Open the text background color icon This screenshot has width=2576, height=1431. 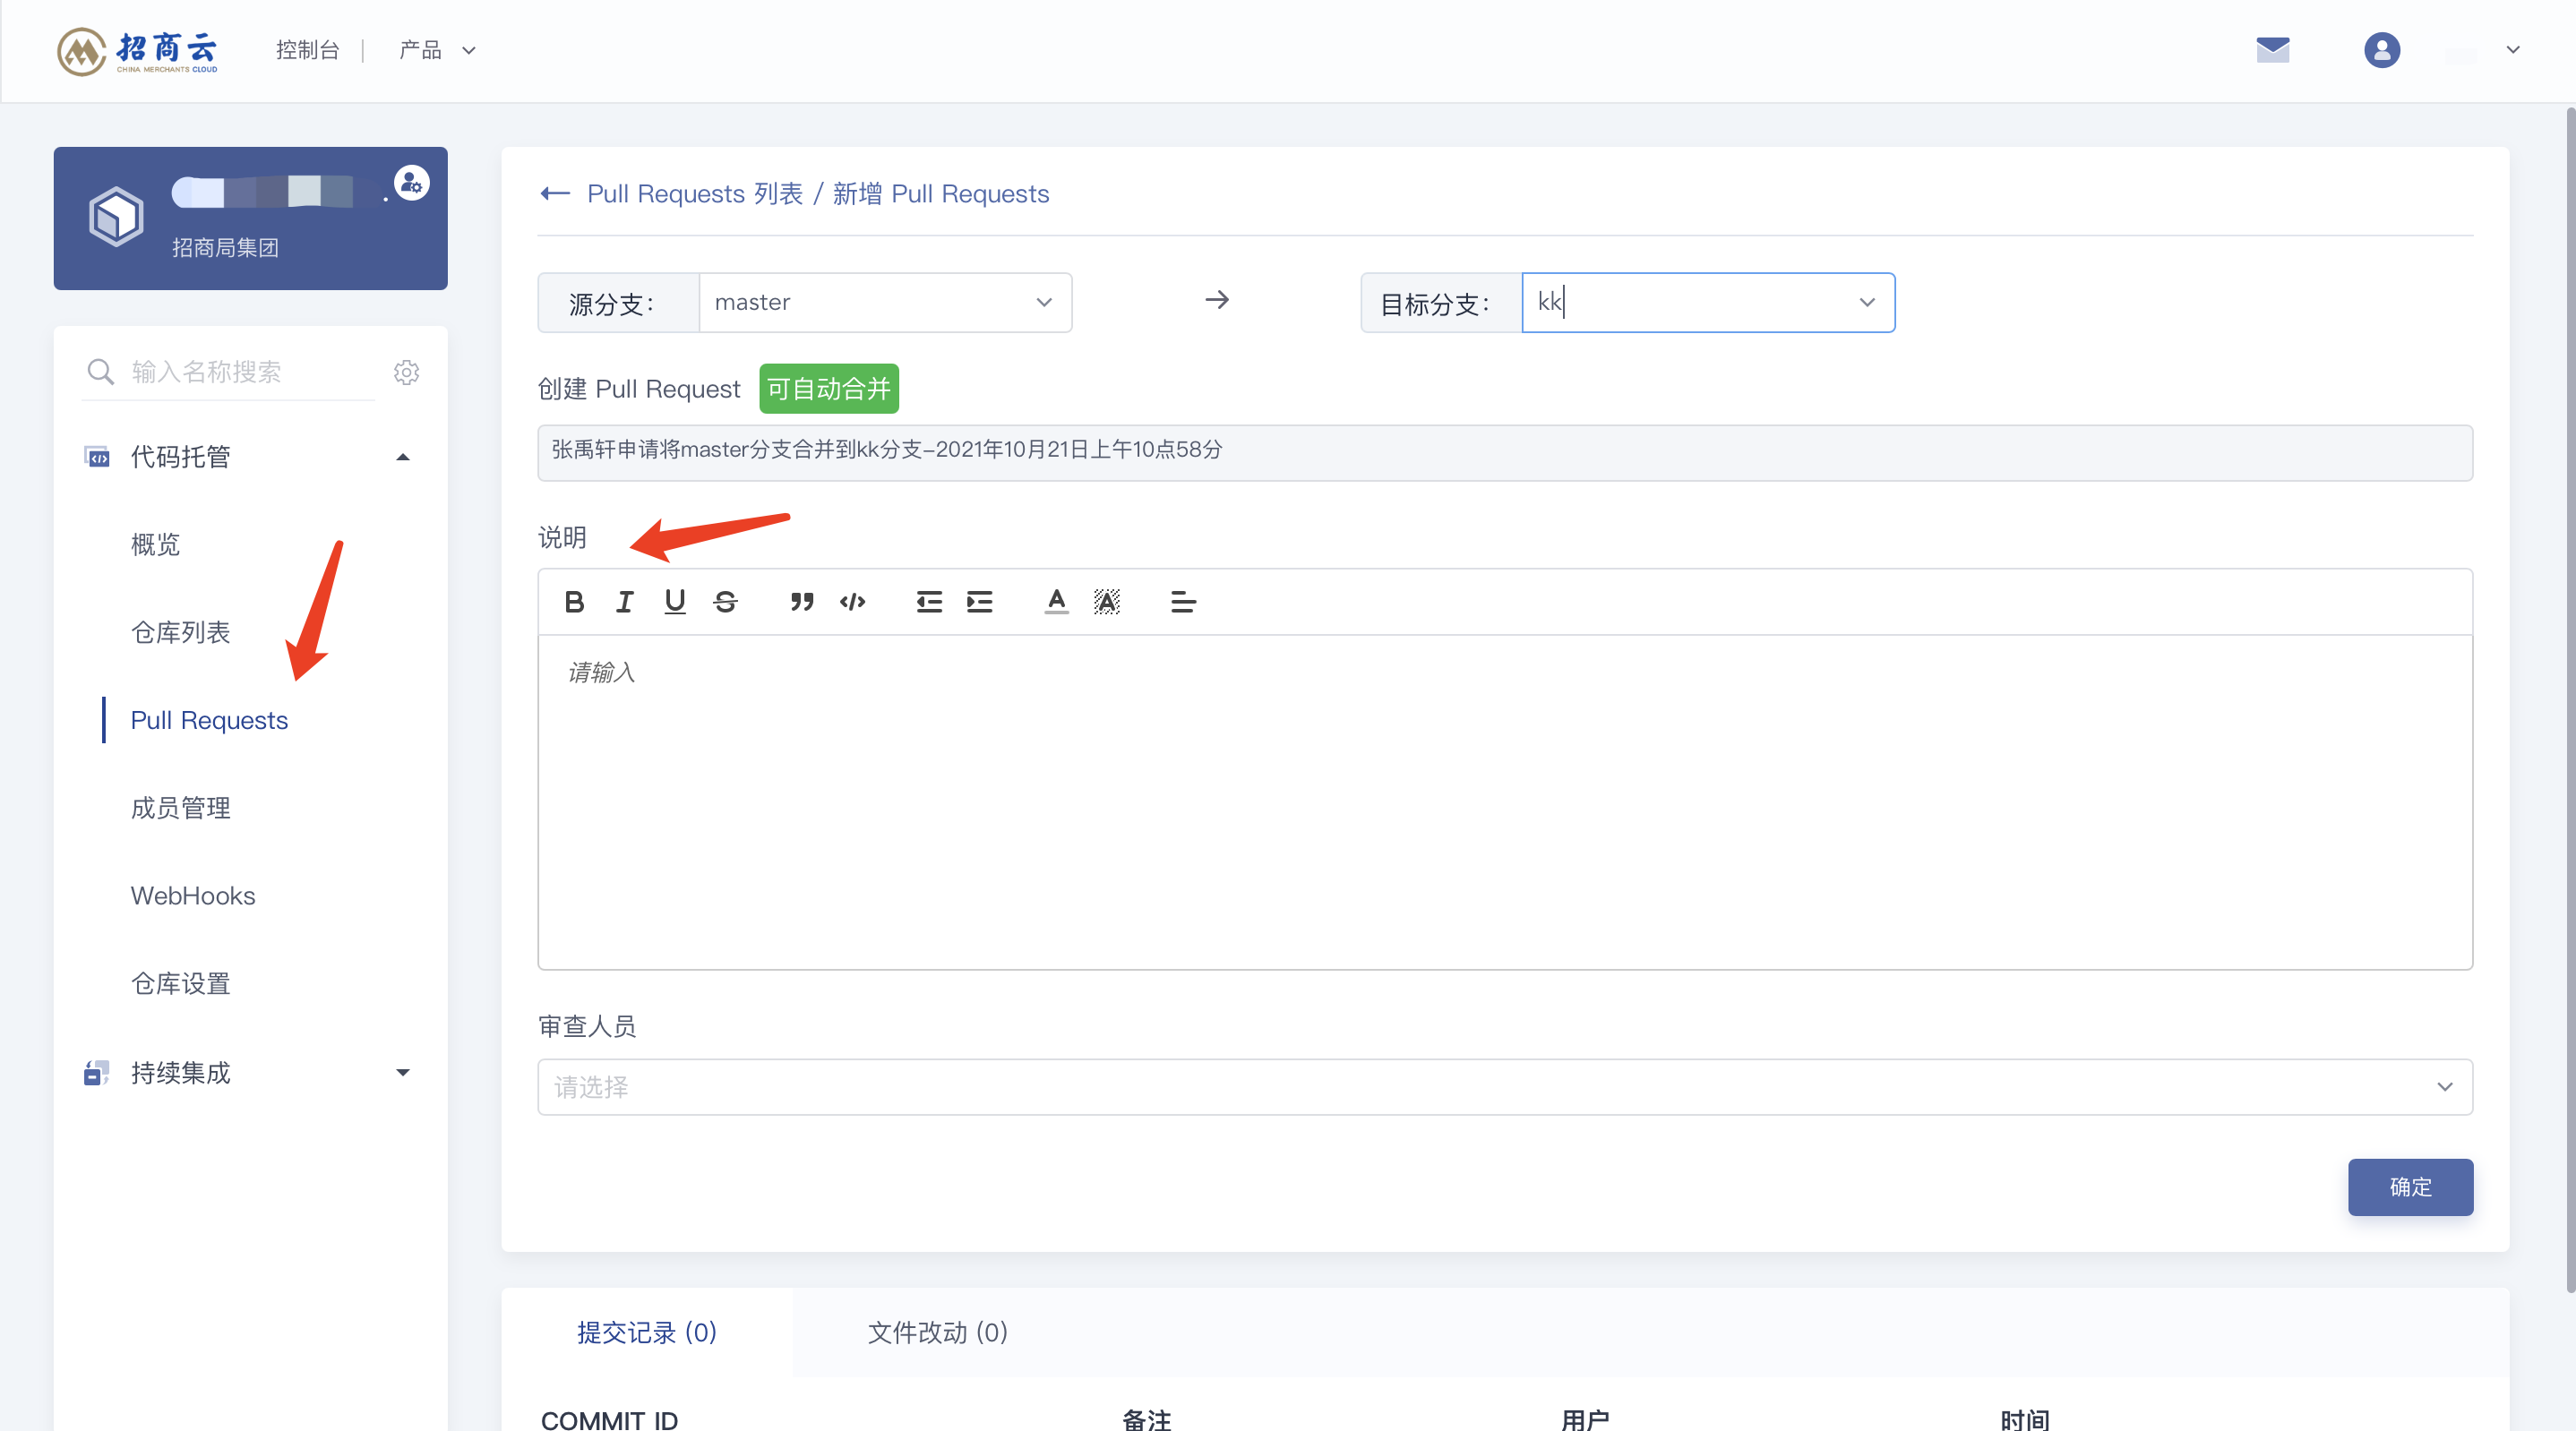pyautogui.click(x=1106, y=602)
